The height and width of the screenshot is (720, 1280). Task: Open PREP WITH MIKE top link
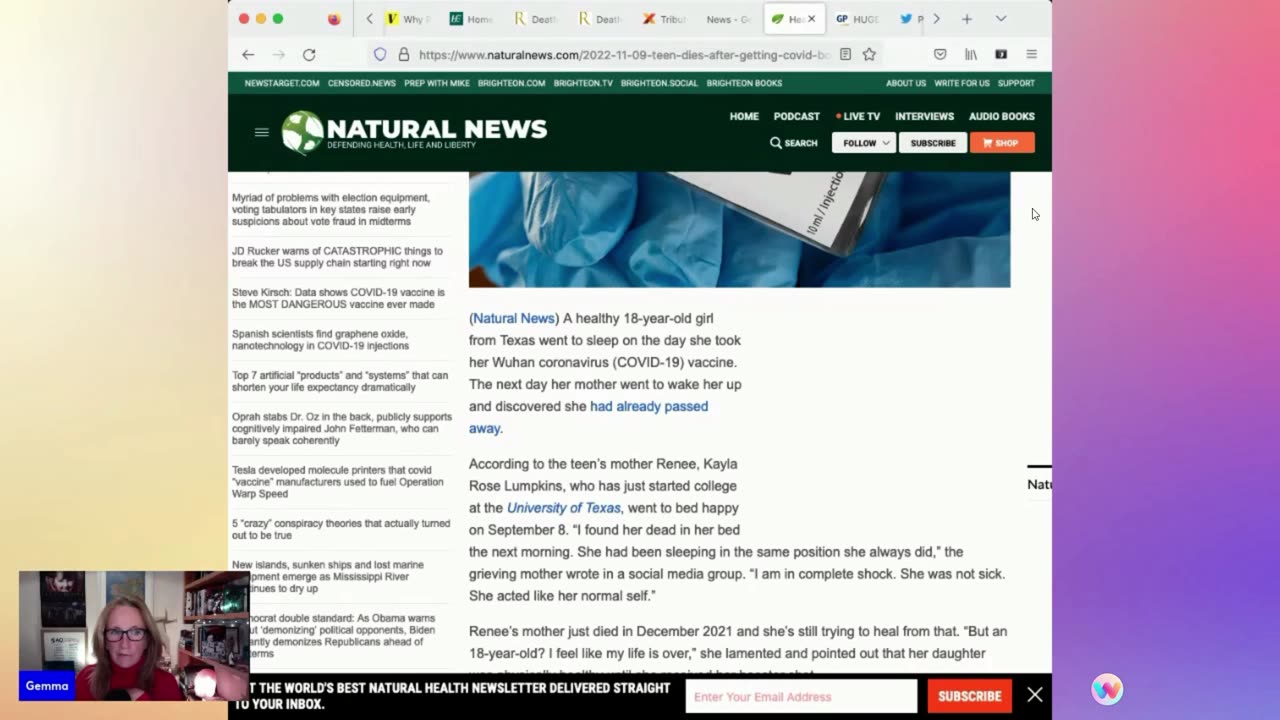click(x=437, y=83)
